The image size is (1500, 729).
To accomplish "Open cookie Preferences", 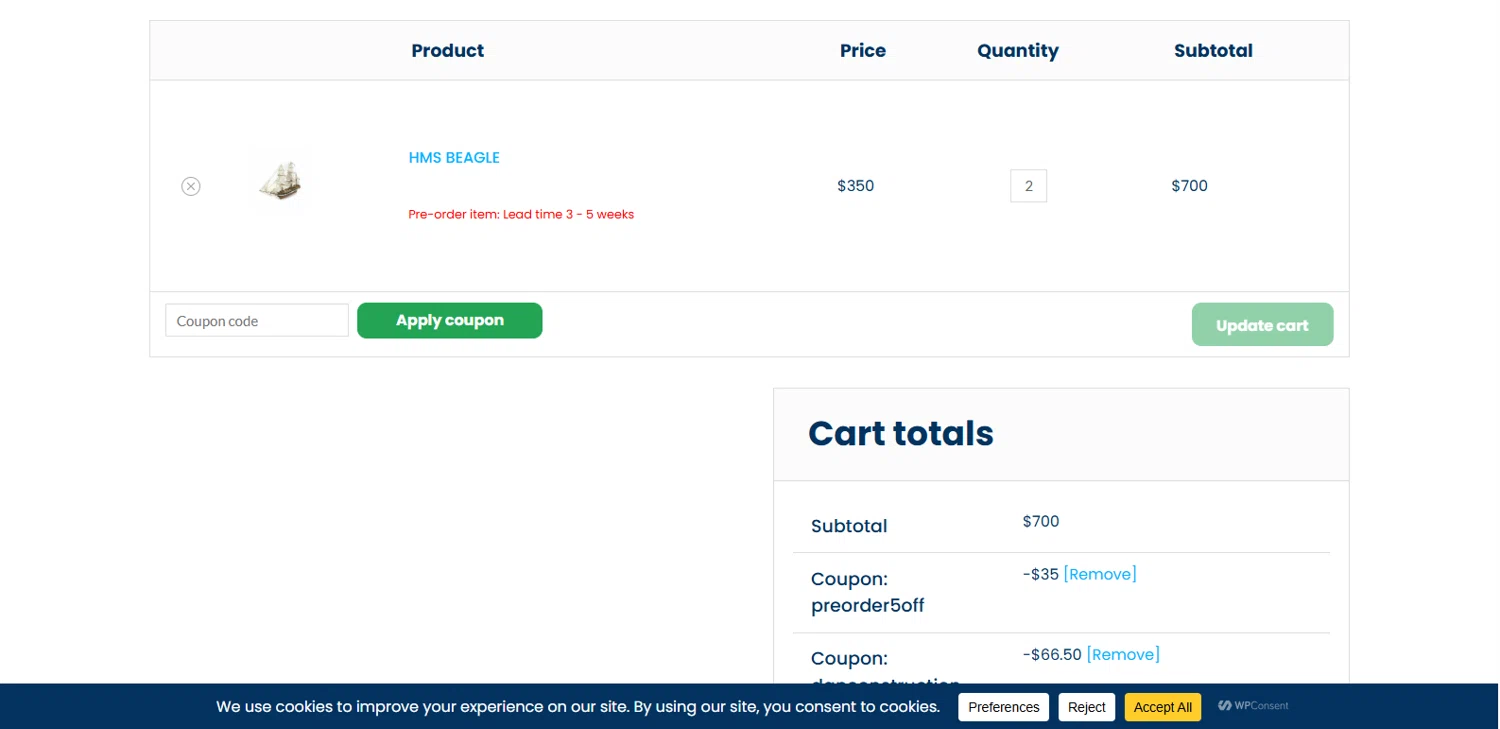I will pos(1003,707).
